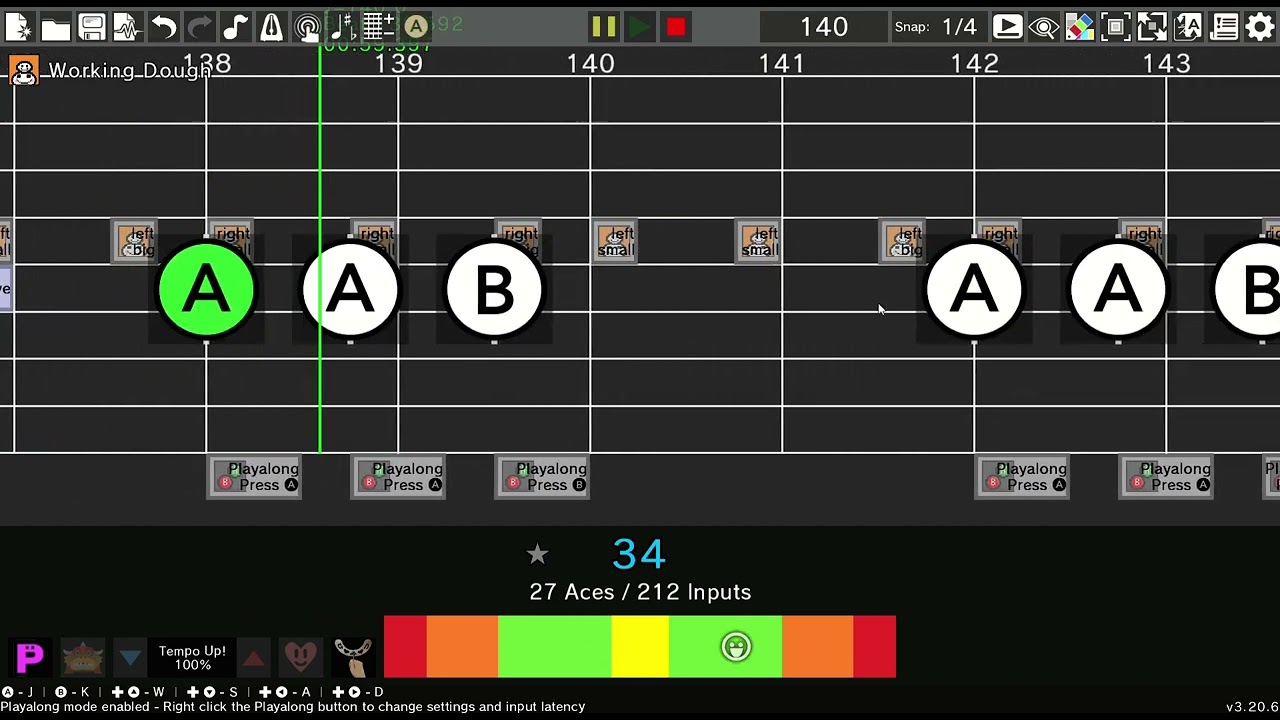This screenshot has width=1280, height=720.
Task: Click the yellow center of the timing bar
Action: click(640, 647)
